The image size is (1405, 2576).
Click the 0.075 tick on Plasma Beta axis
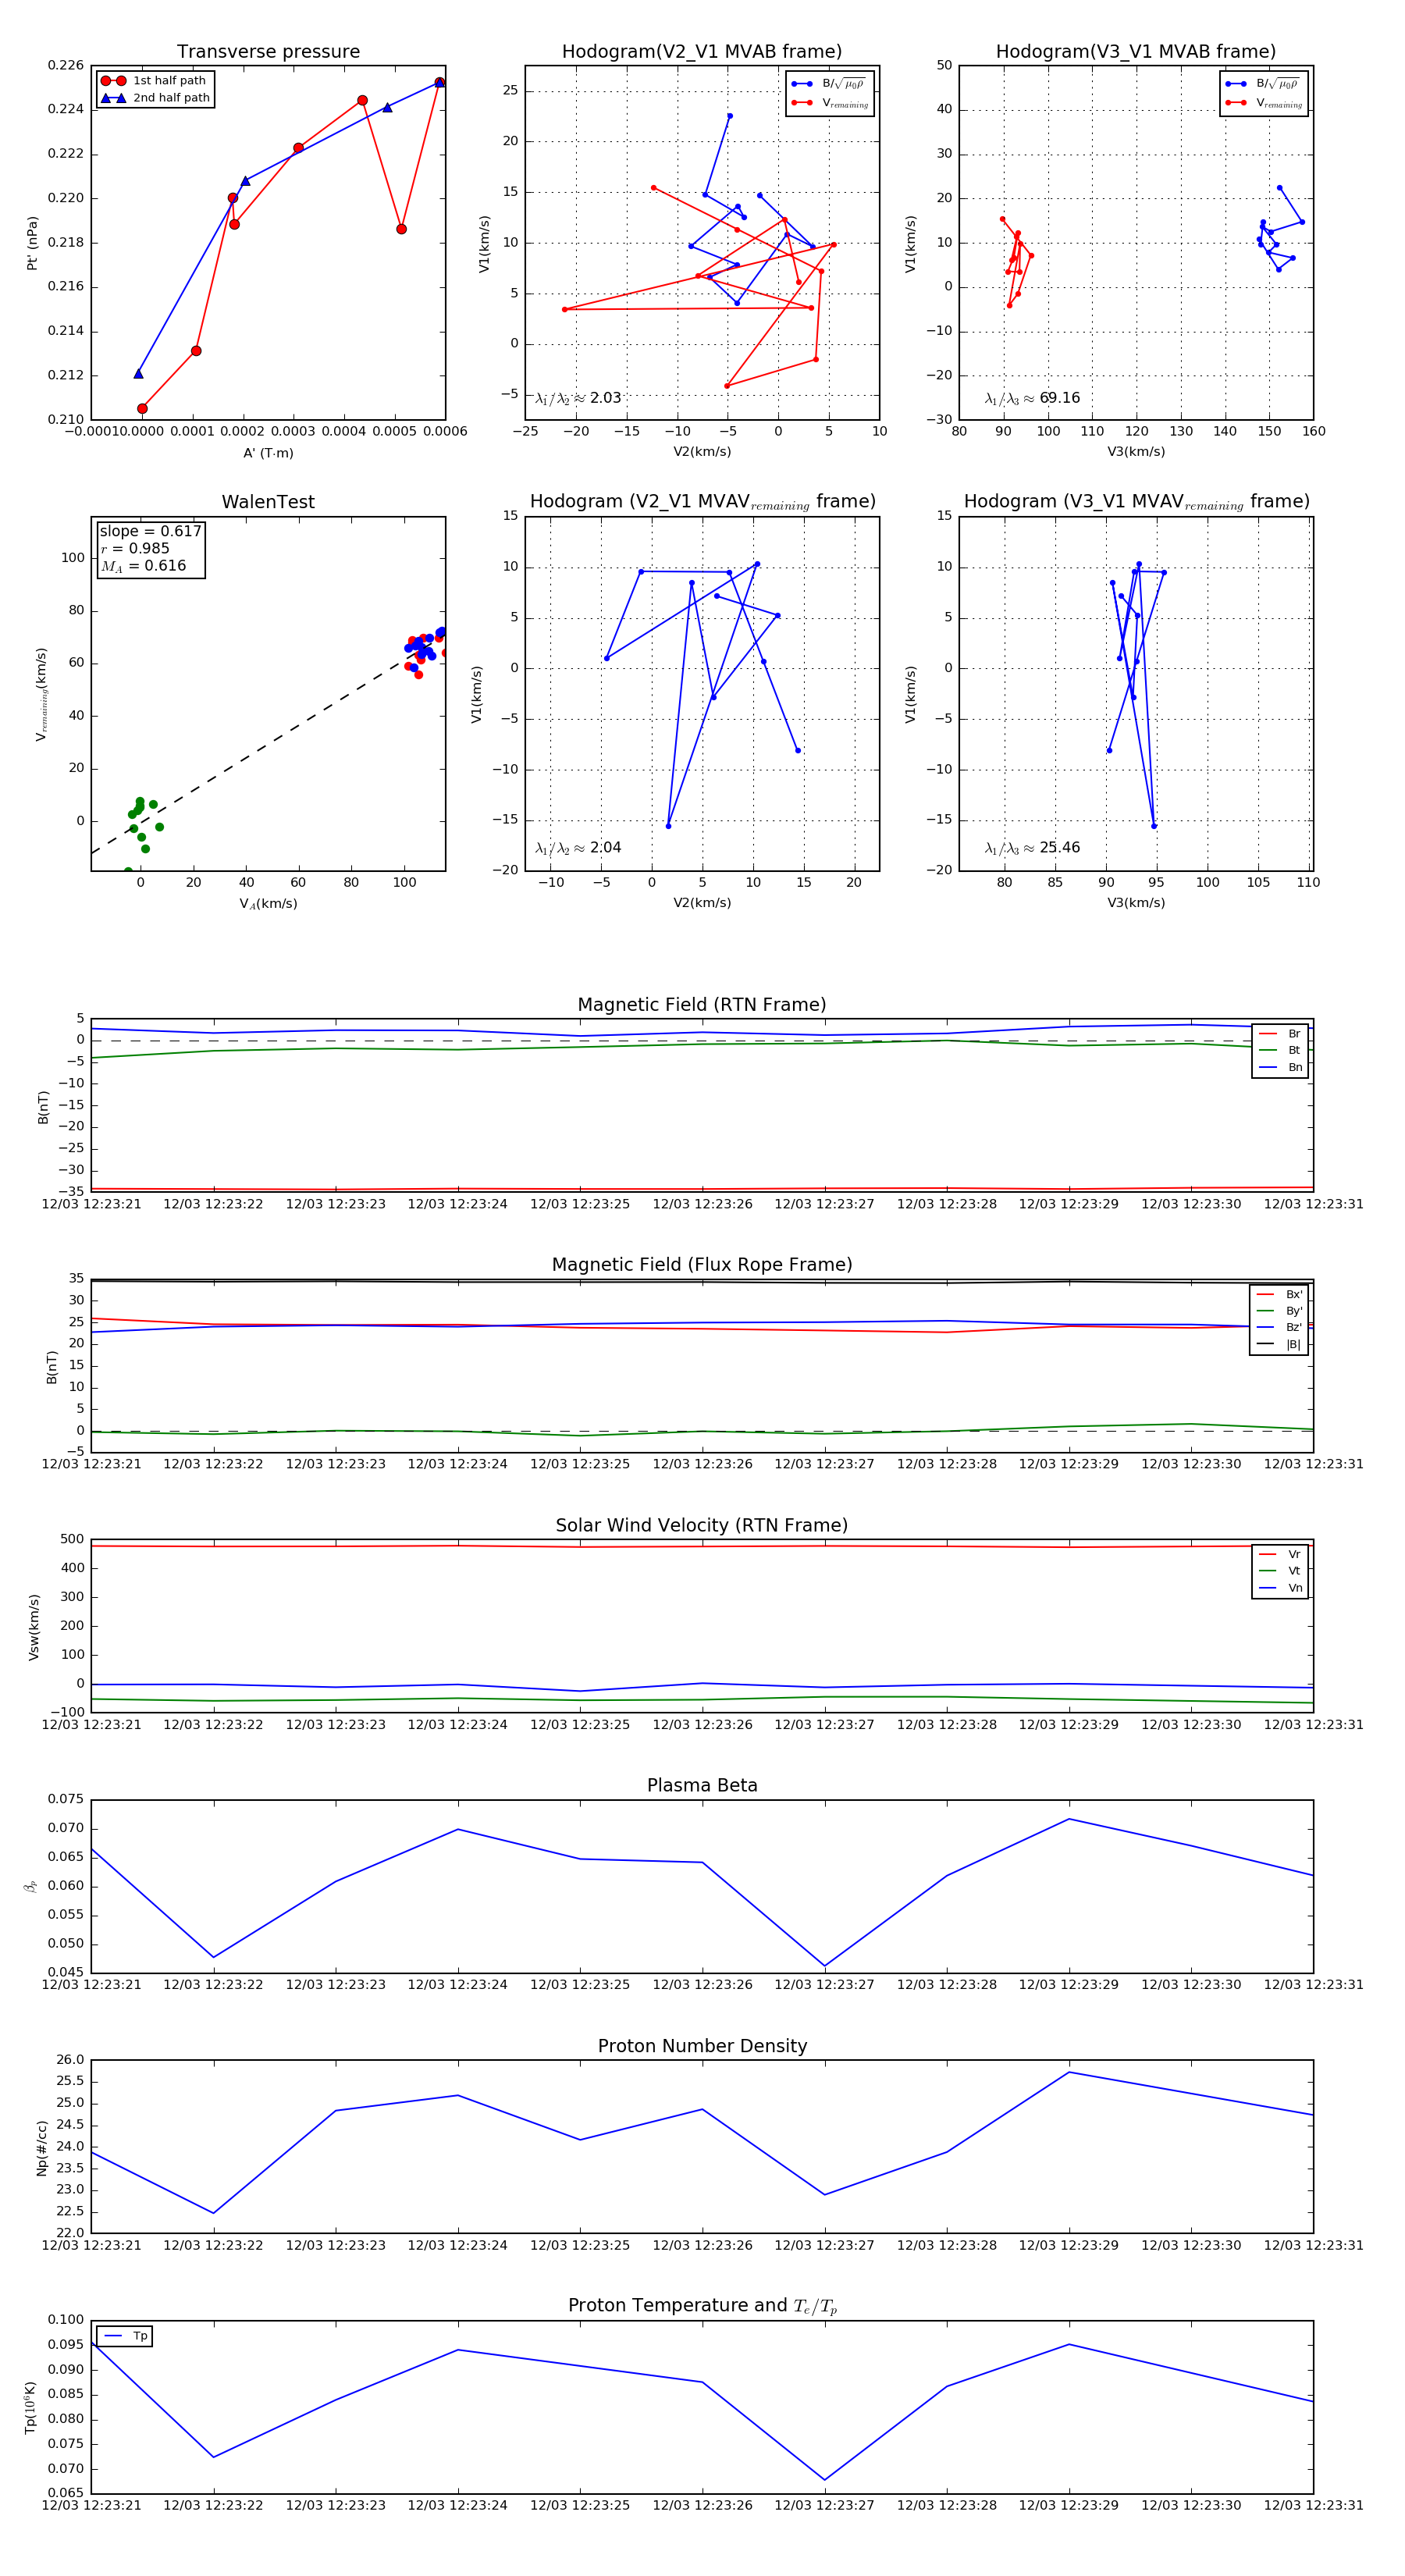[x=66, y=1799]
